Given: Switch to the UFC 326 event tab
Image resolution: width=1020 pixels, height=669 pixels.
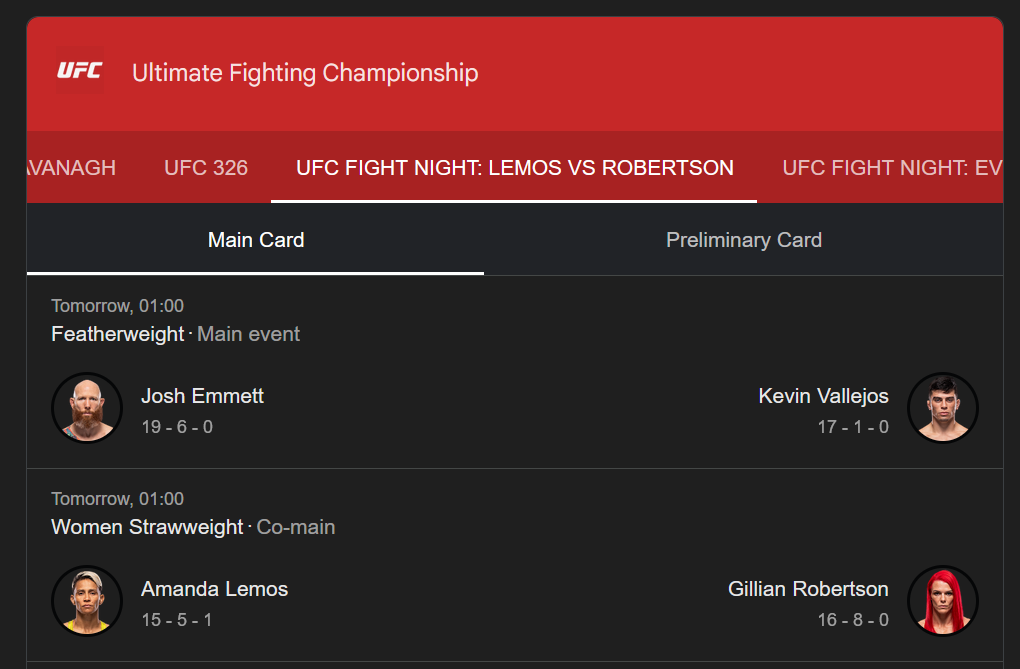Looking at the screenshot, I should pos(206,168).
